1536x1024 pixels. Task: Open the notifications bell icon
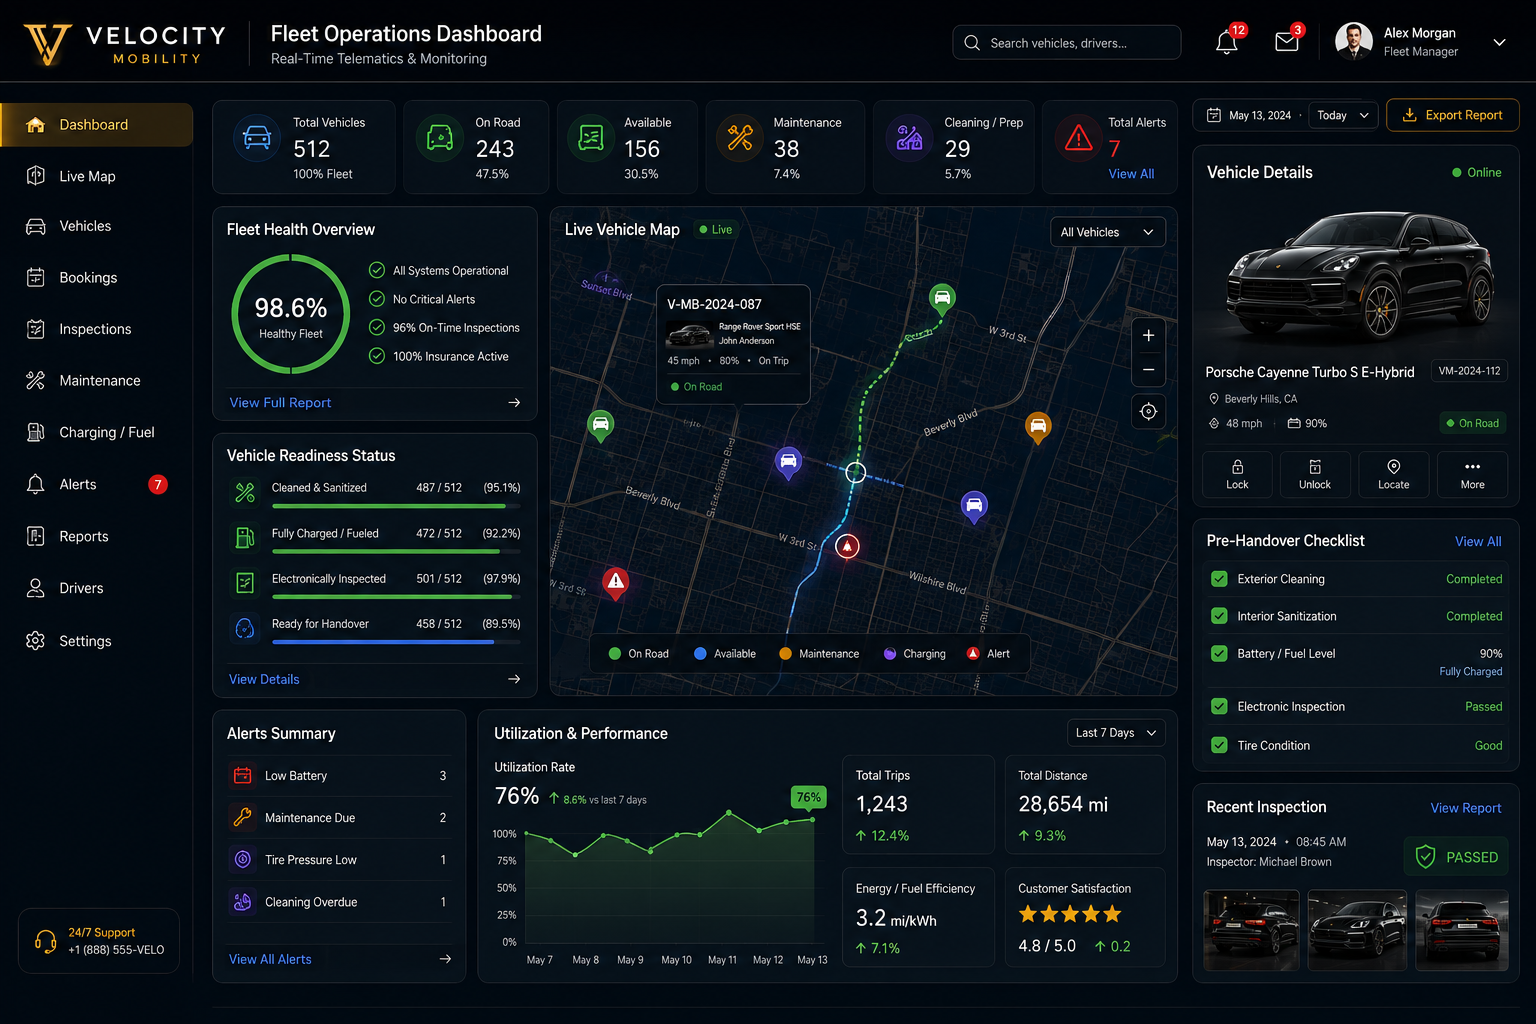(1227, 43)
